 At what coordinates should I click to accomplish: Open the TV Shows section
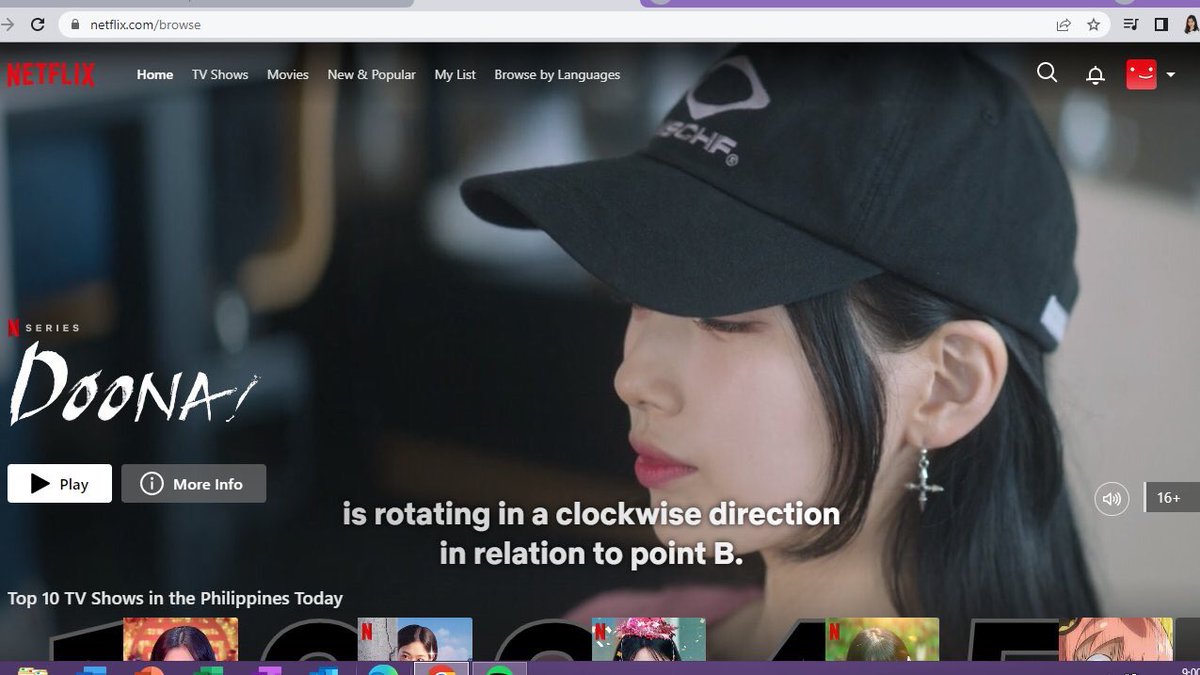[220, 75]
